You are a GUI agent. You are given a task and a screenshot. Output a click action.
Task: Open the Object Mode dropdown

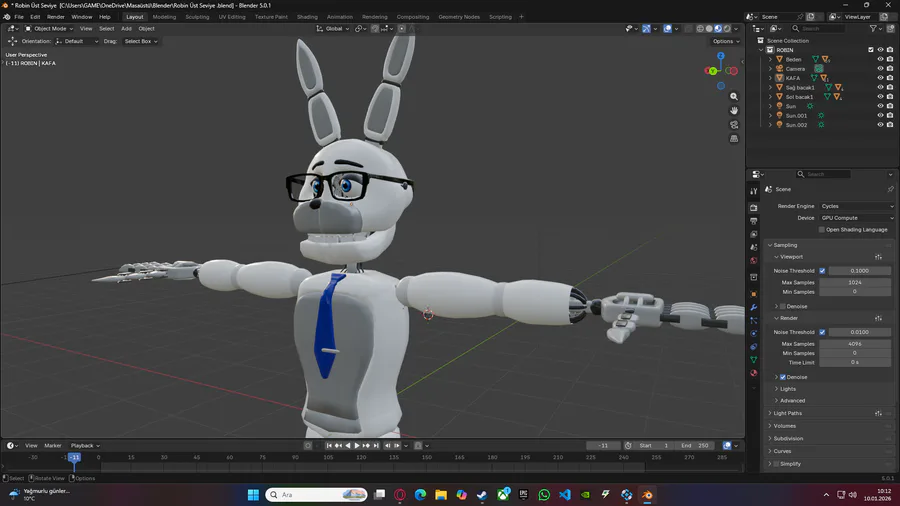[x=49, y=29]
